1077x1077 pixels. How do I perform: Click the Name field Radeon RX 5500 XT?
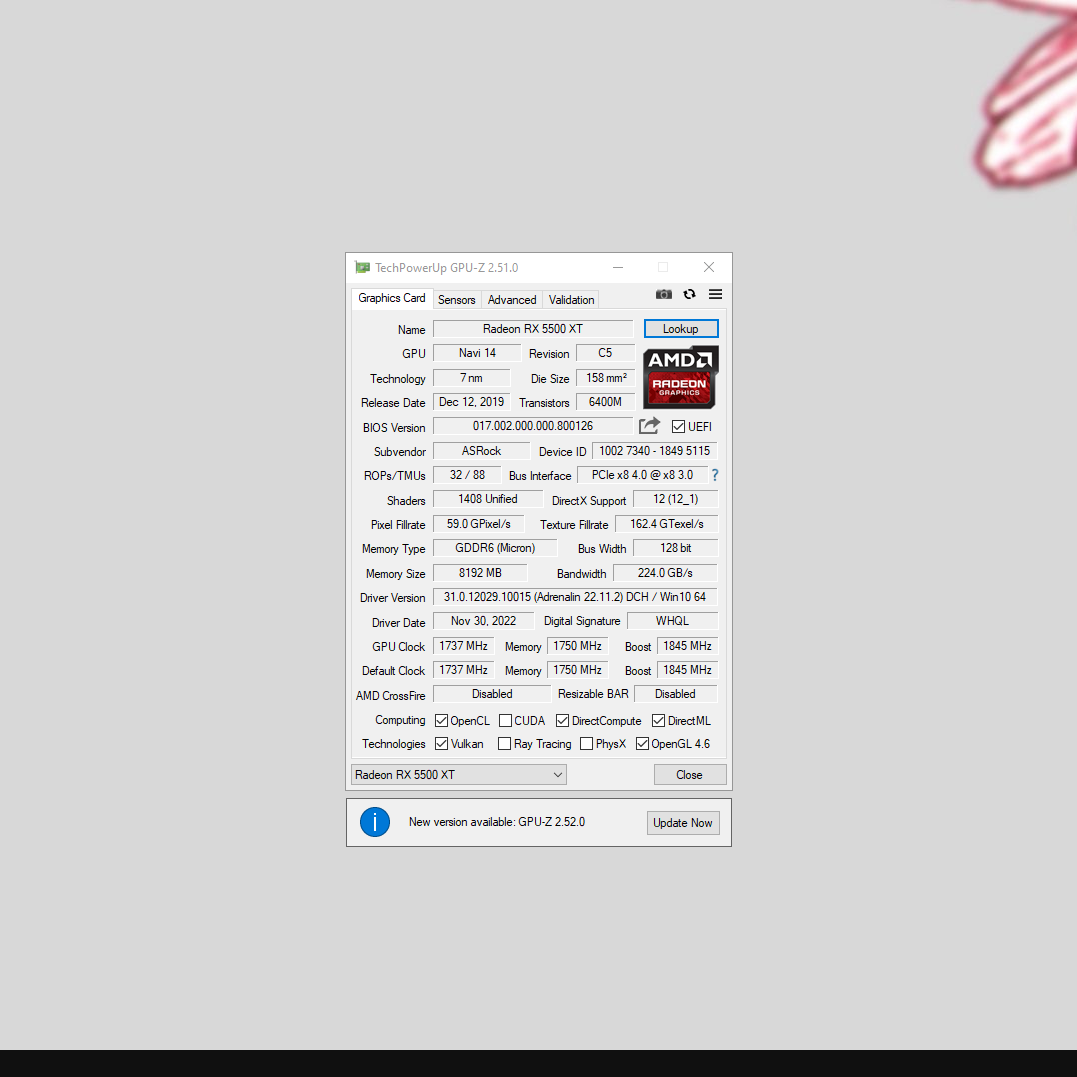tap(533, 329)
